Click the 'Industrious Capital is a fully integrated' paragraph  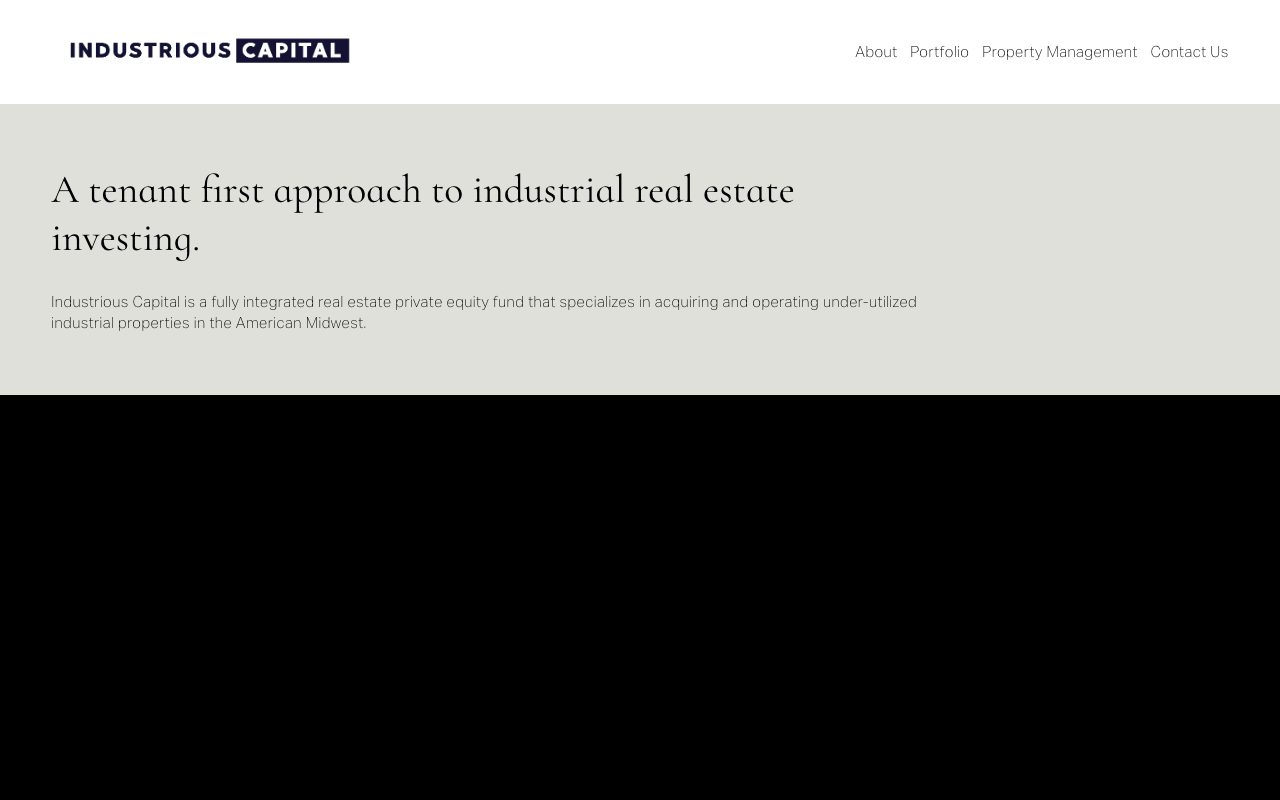click(484, 312)
